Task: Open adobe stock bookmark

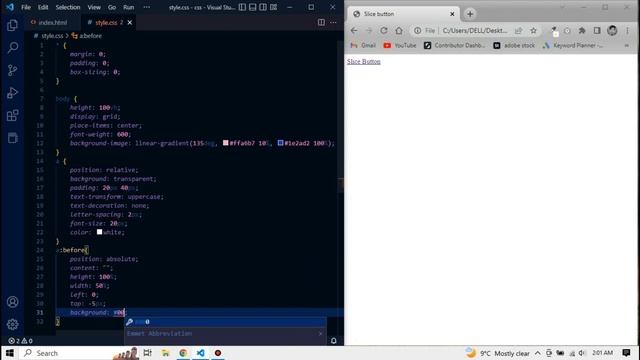Action: (x=514, y=45)
